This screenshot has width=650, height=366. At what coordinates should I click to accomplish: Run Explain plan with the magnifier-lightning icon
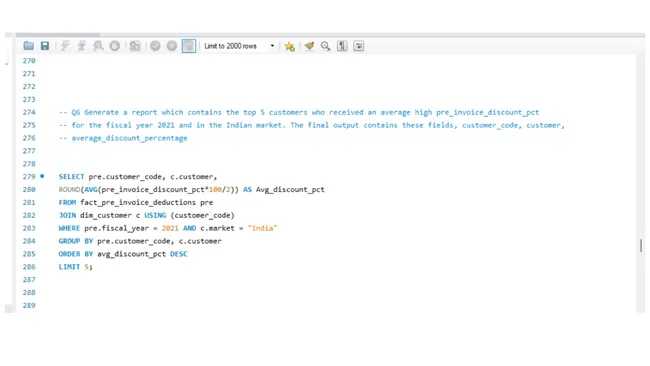pyautogui.click(x=98, y=46)
